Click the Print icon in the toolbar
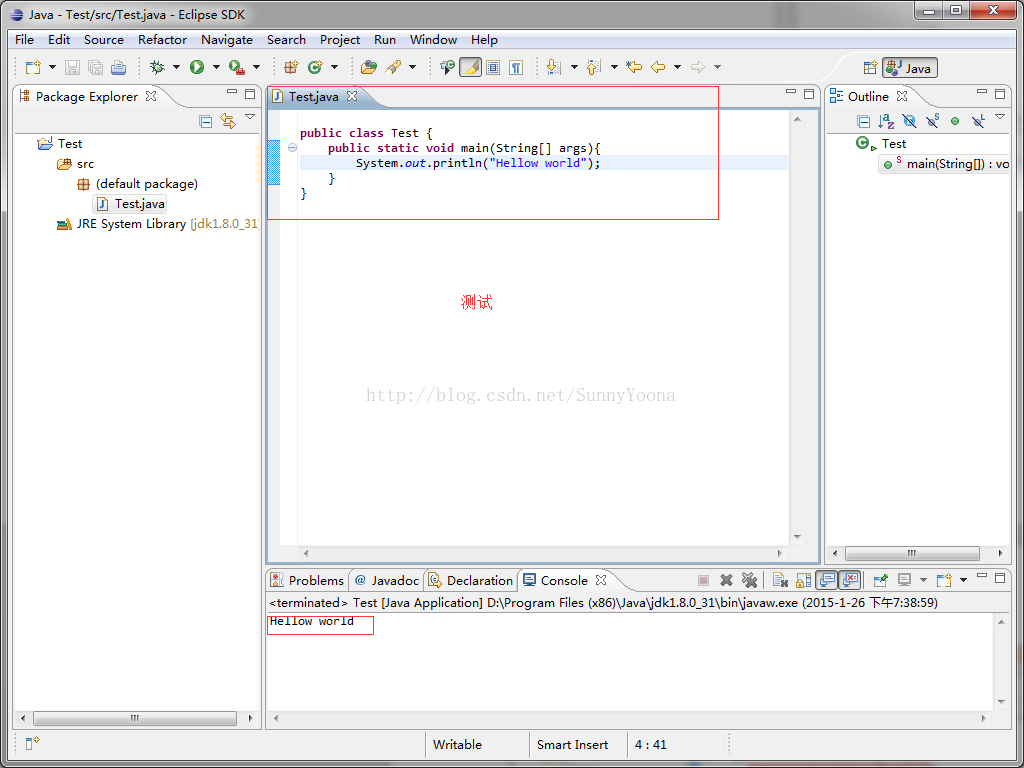Image resolution: width=1024 pixels, height=768 pixels. point(118,67)
